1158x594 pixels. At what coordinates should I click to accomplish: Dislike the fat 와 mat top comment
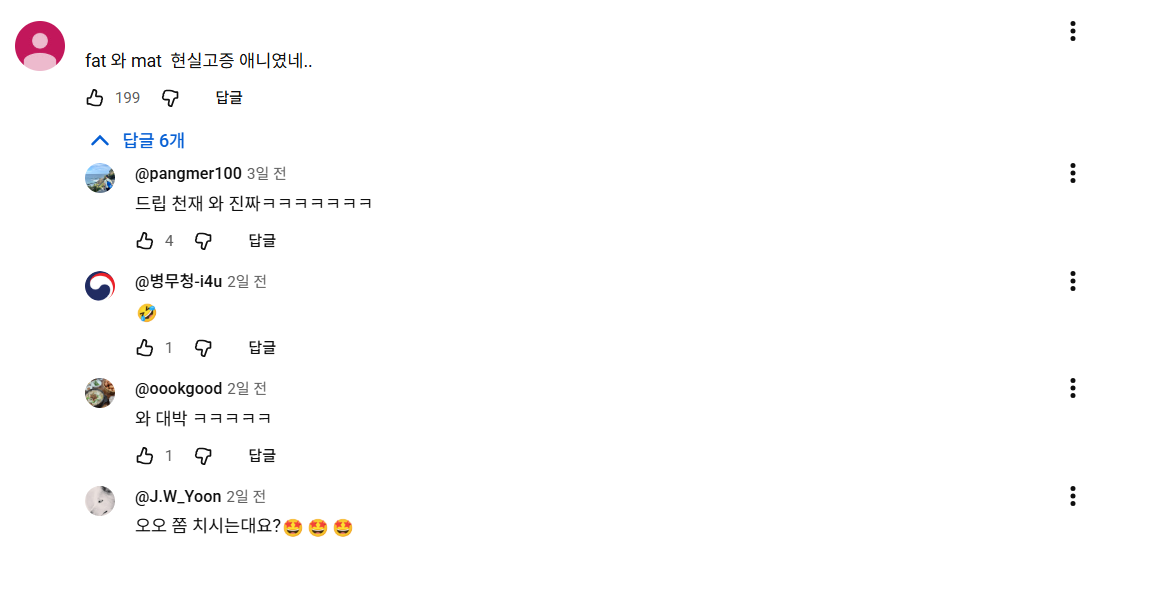[171, 98]
